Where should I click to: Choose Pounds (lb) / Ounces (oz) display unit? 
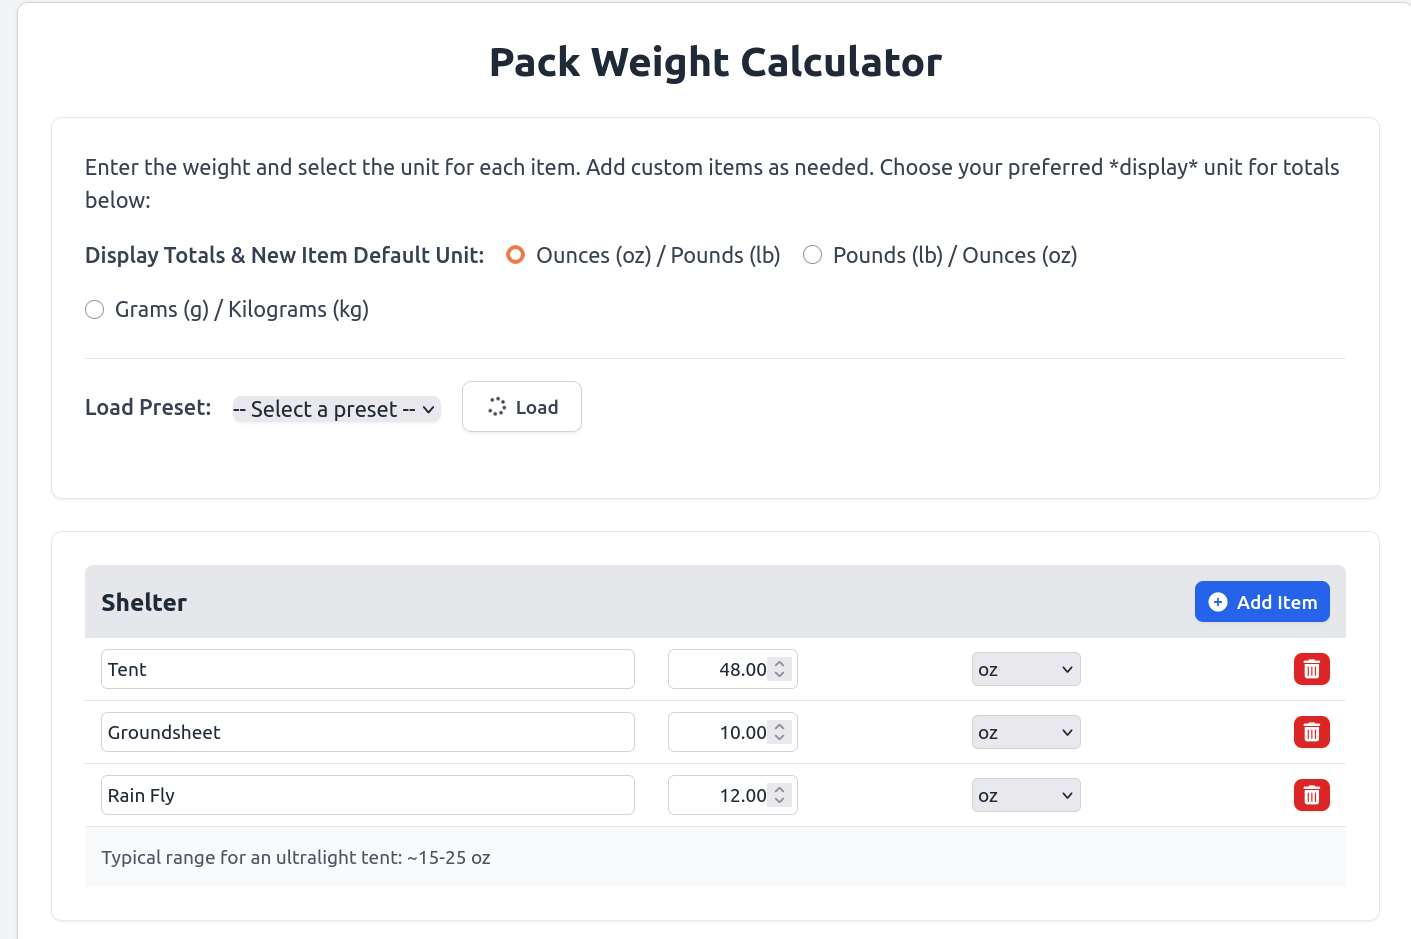point(813,255)
